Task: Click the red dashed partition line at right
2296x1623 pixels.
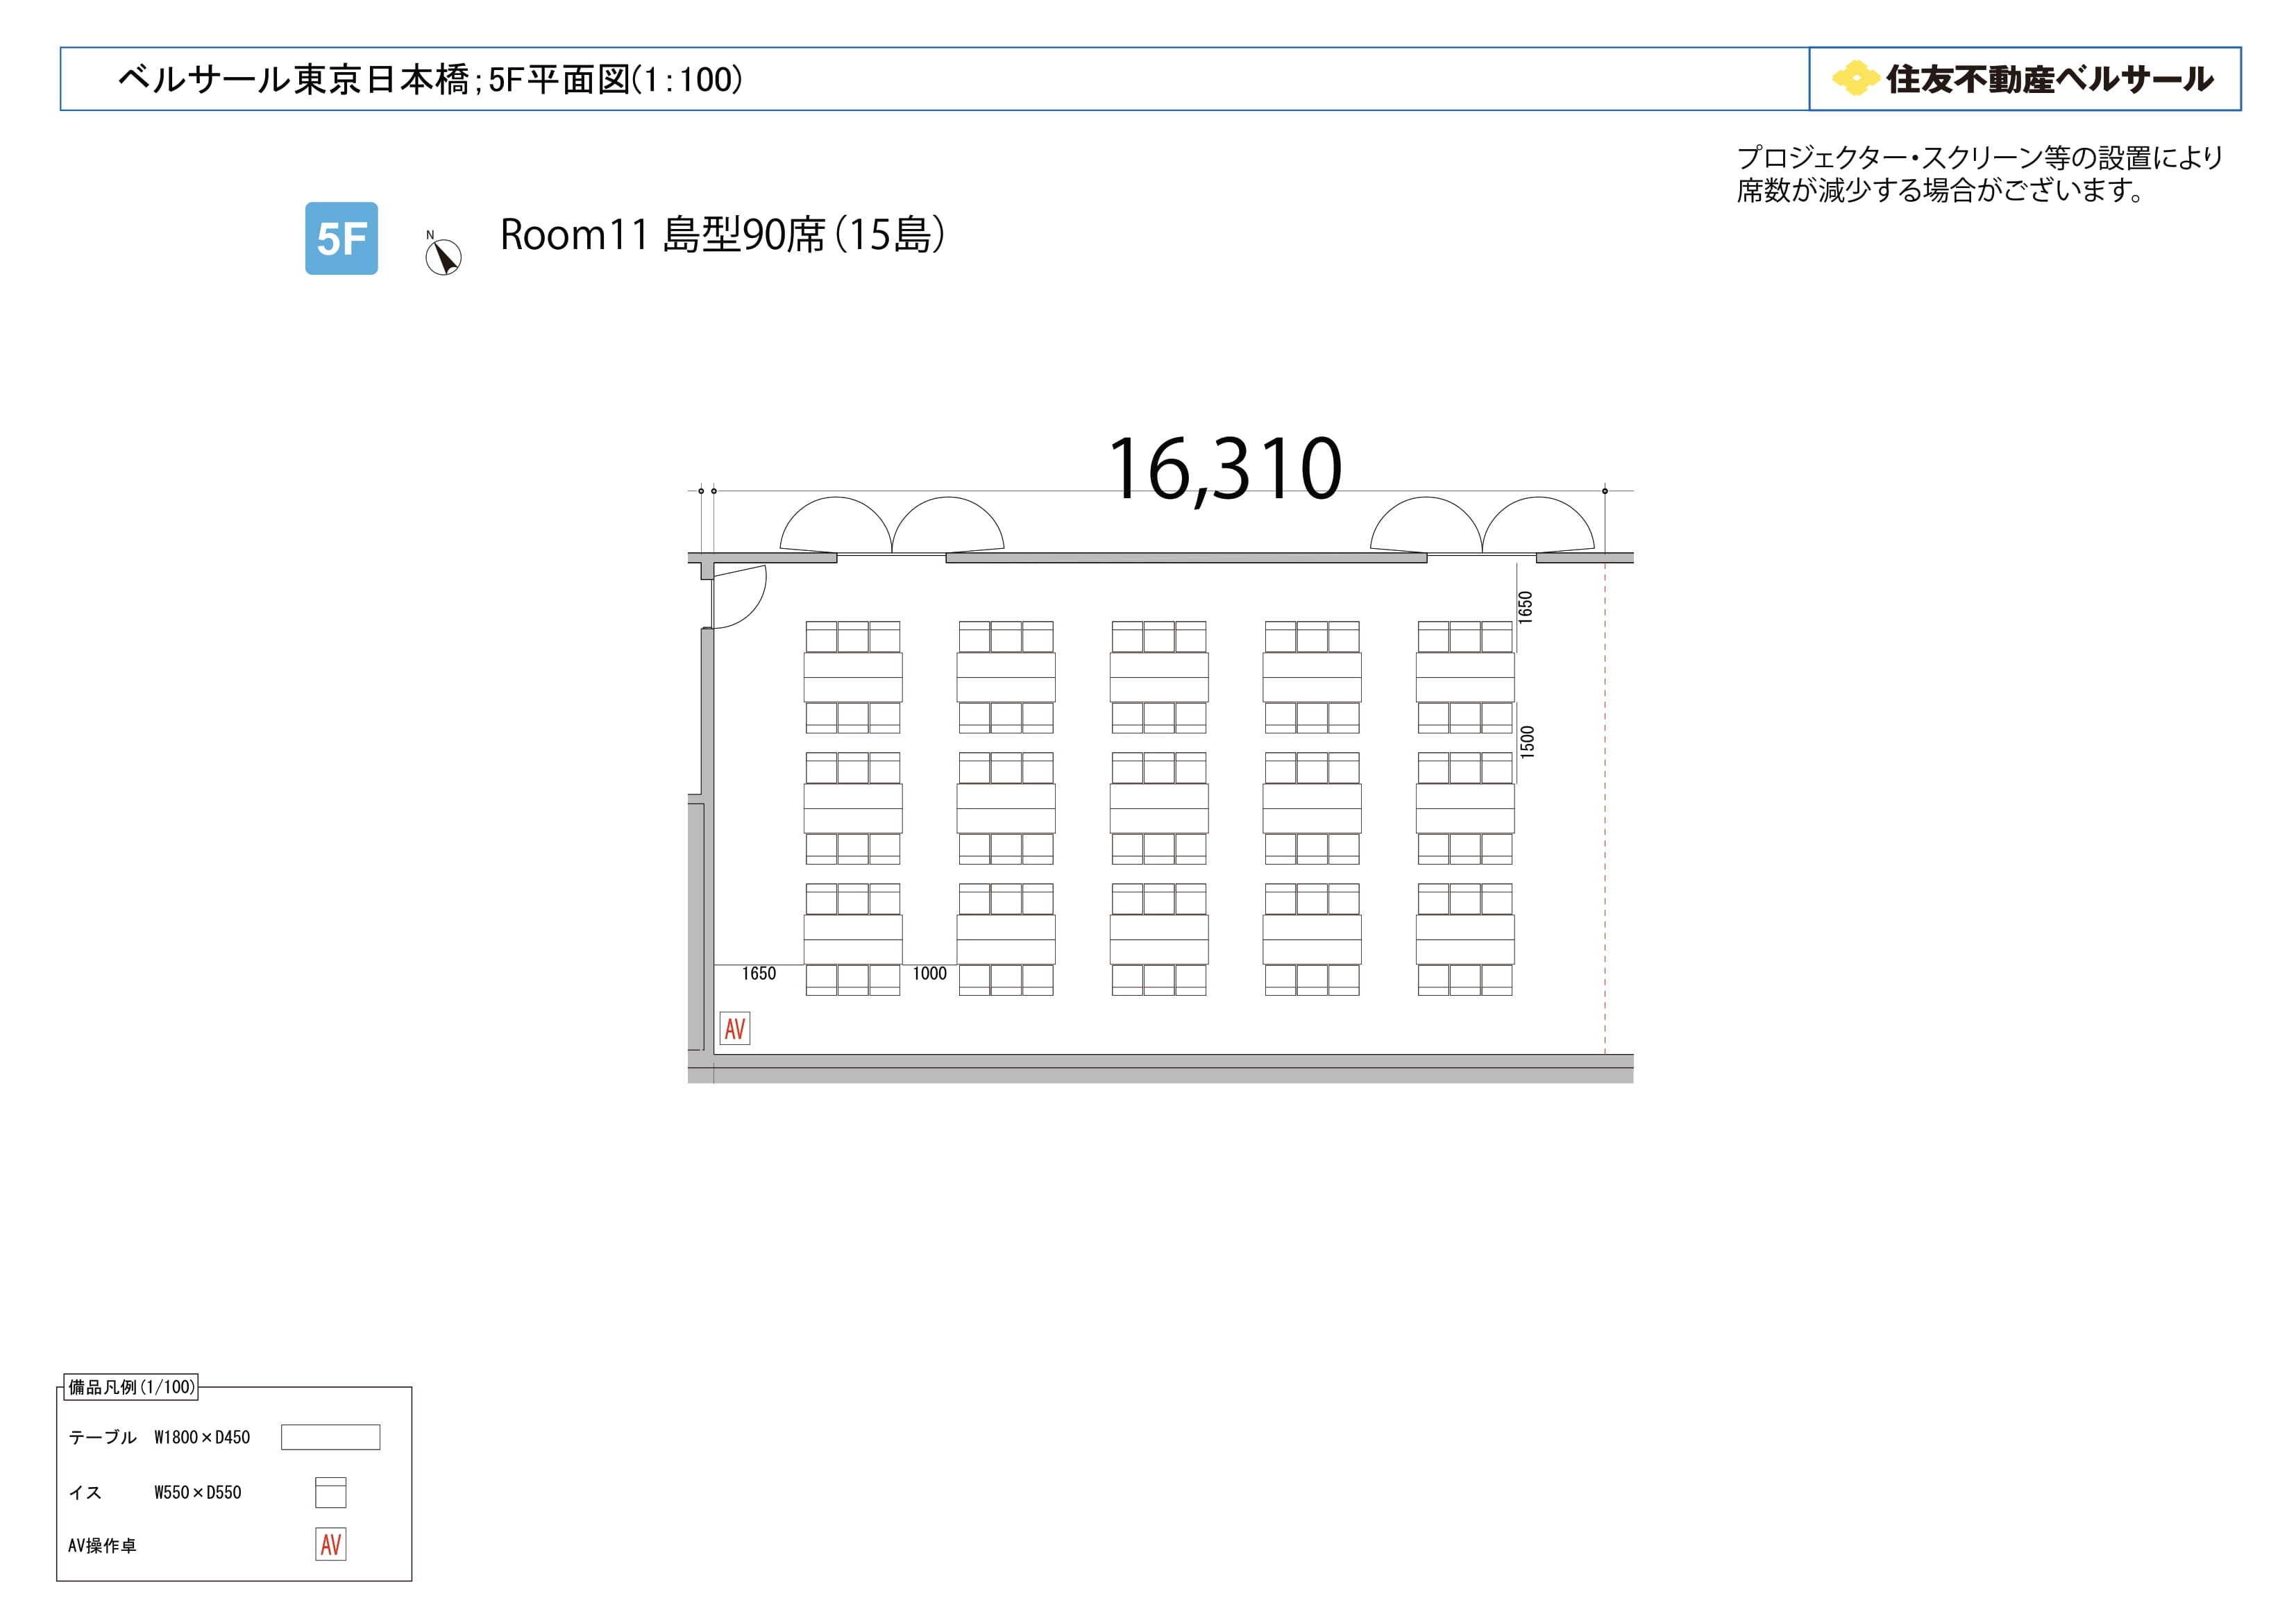Action: point(1605,808)
